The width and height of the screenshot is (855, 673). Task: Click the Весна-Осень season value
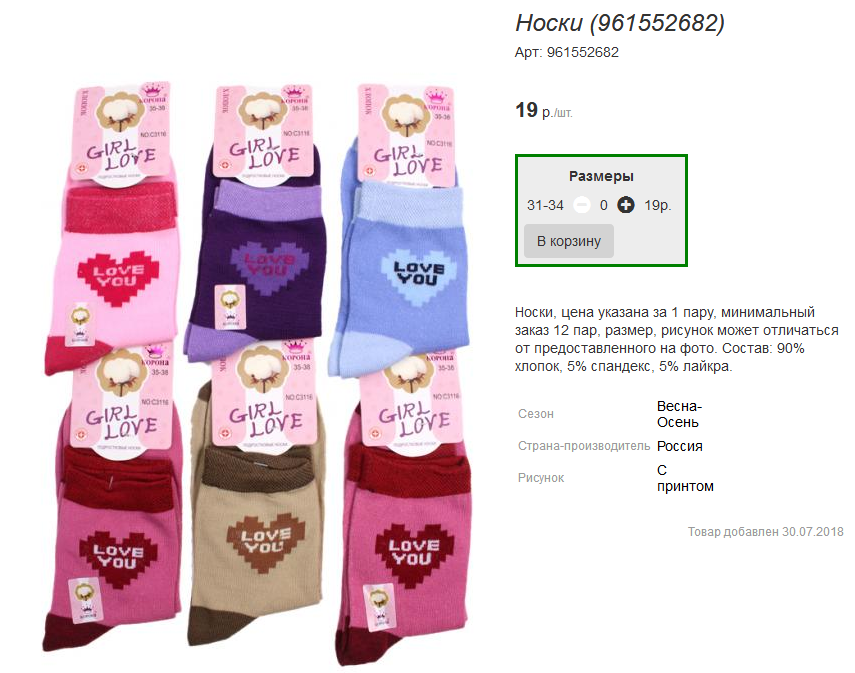(679, 414)
